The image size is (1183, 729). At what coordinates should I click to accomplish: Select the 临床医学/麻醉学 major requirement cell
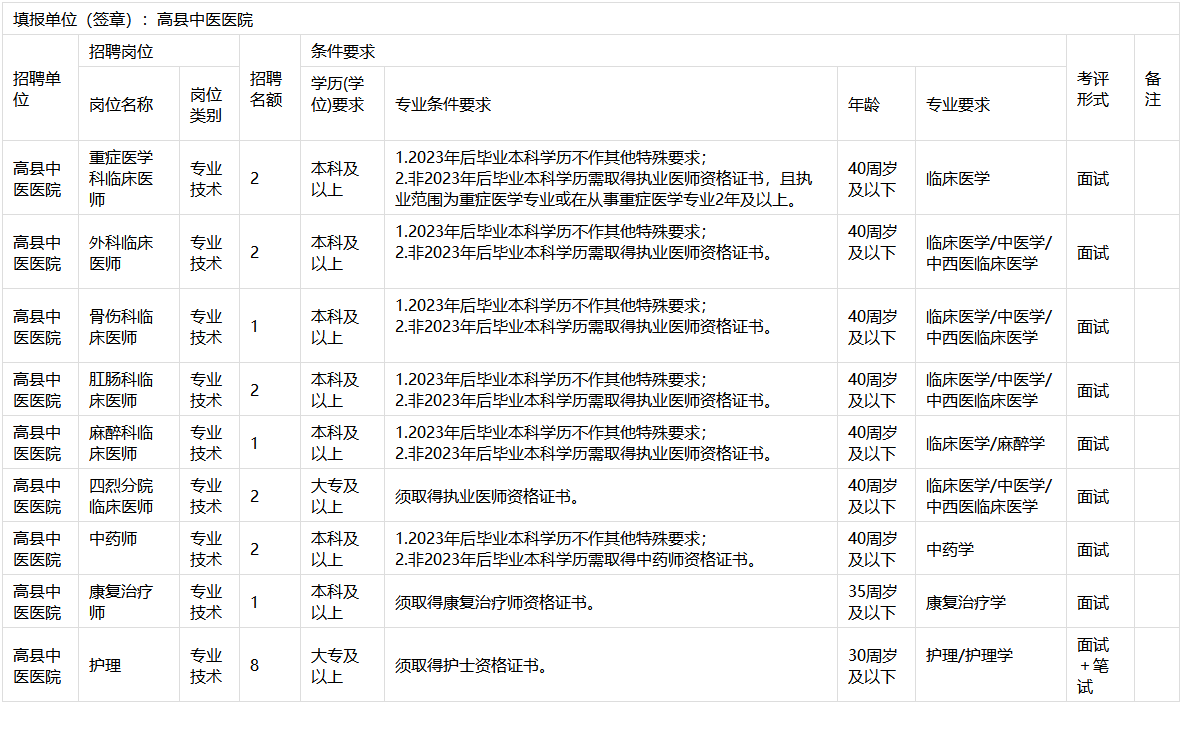point(985,444)
